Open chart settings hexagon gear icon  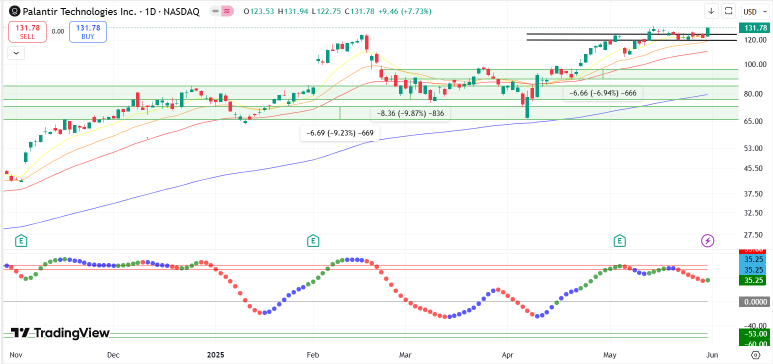pos(755,355)
